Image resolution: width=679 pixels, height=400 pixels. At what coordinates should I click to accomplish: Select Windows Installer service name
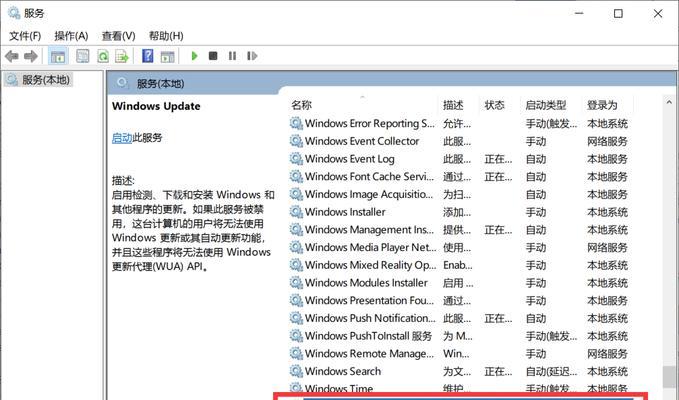[x=345, y=212]
